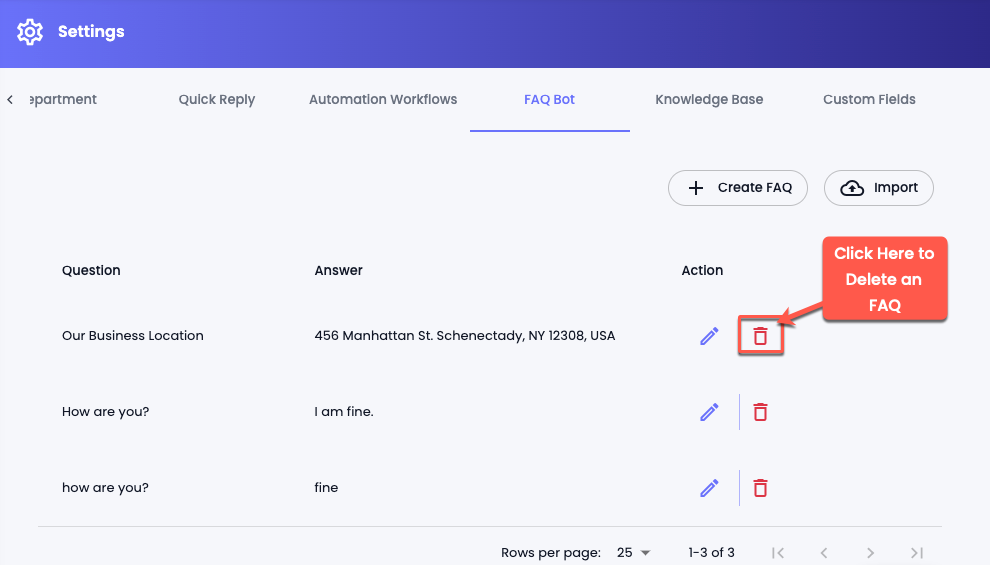Select the Custom Fields tab
Screen dimensions: 990x565
[x=869, y=100]
